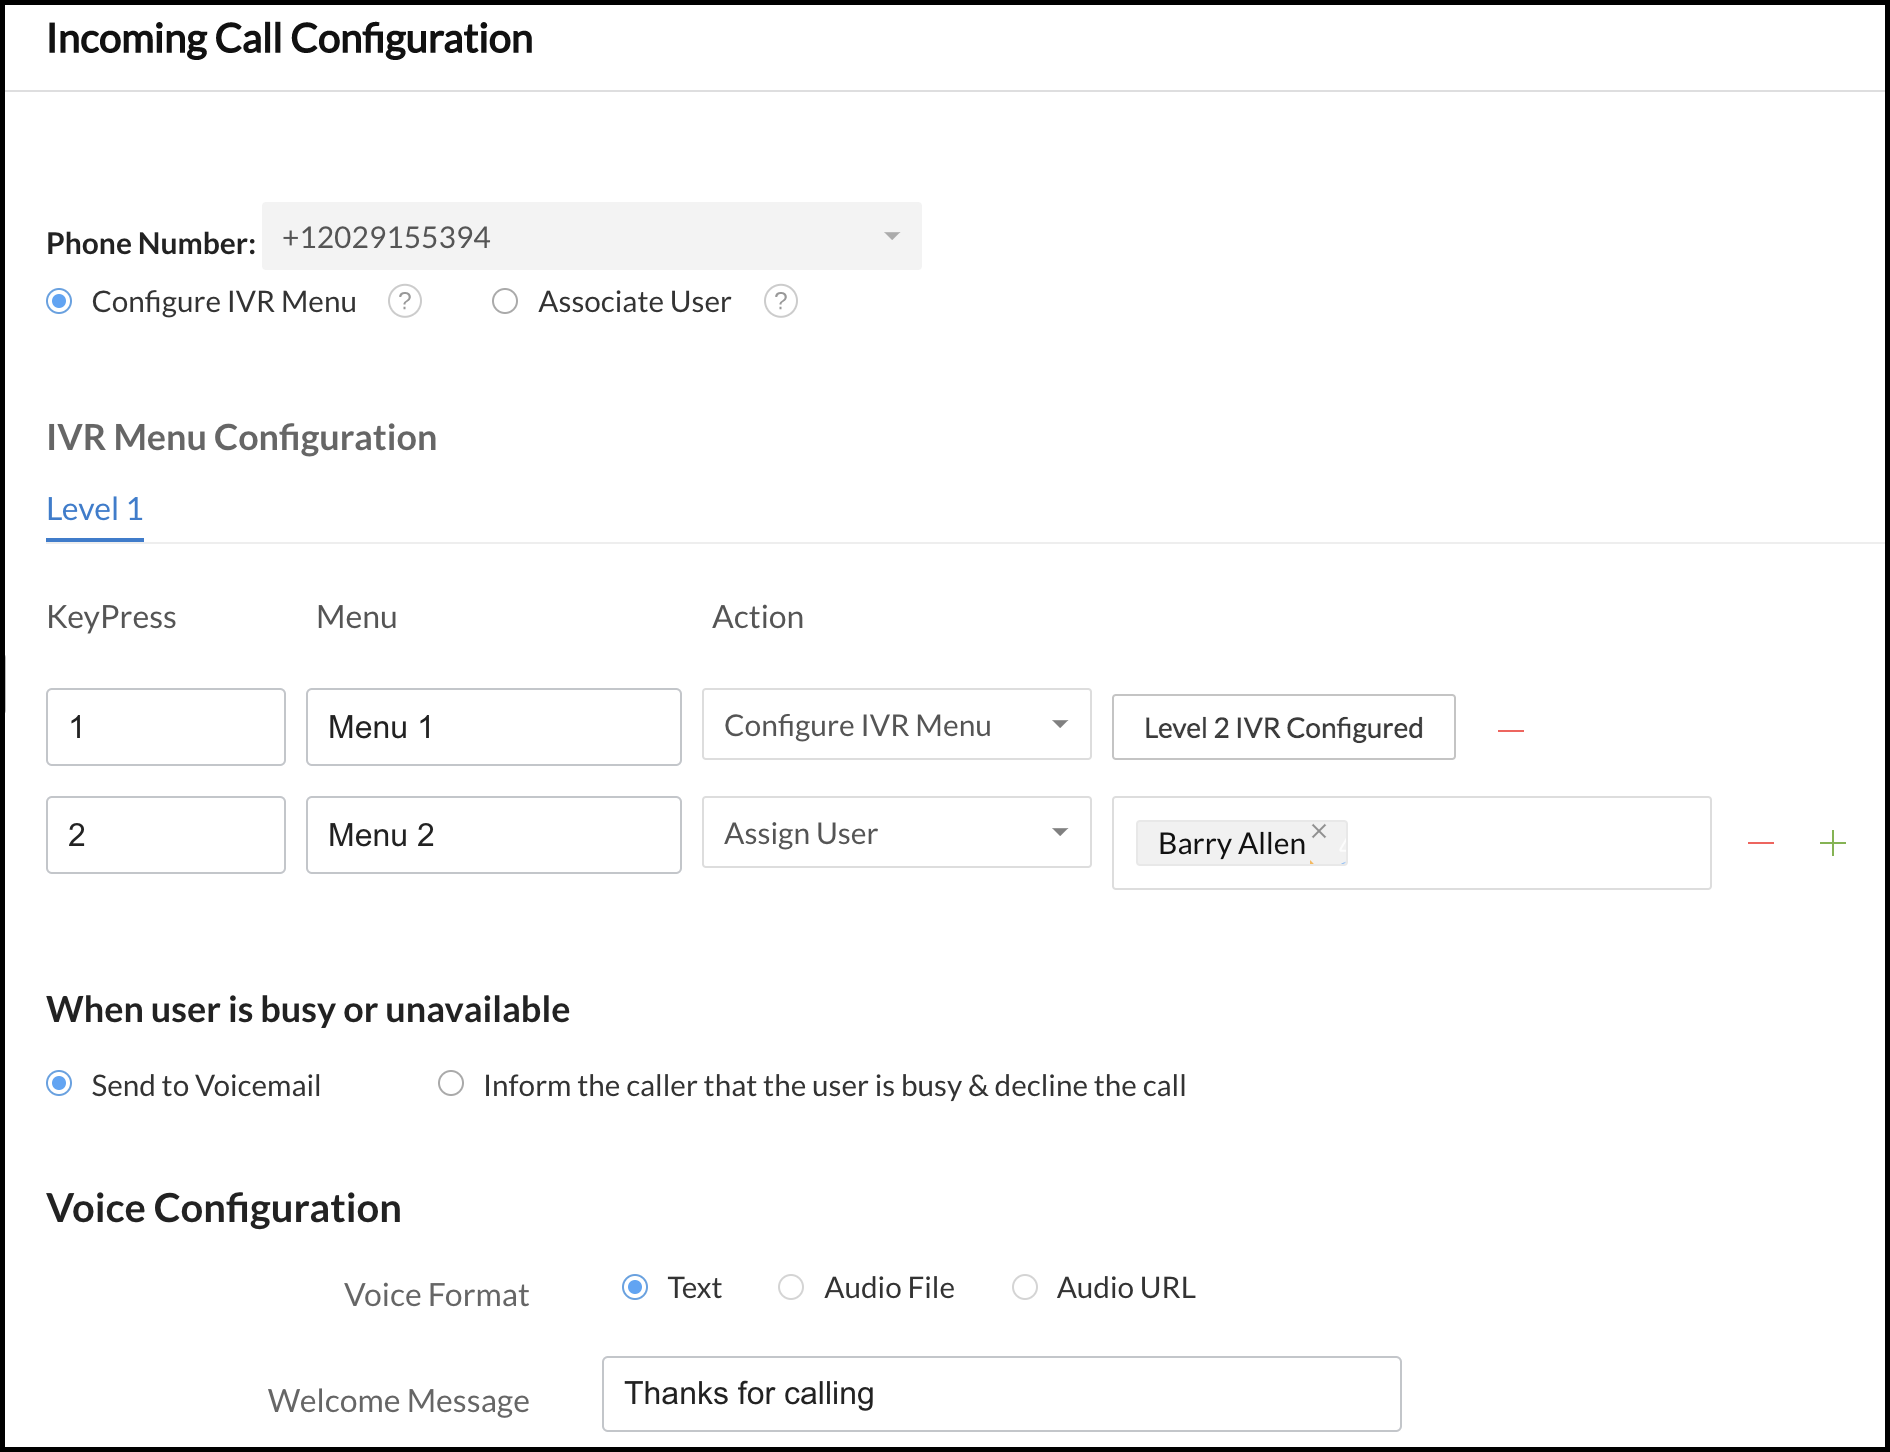Open the Phone Number dropdown
This screenshot has height=1452, width=1890.
[x=591, y=237]
